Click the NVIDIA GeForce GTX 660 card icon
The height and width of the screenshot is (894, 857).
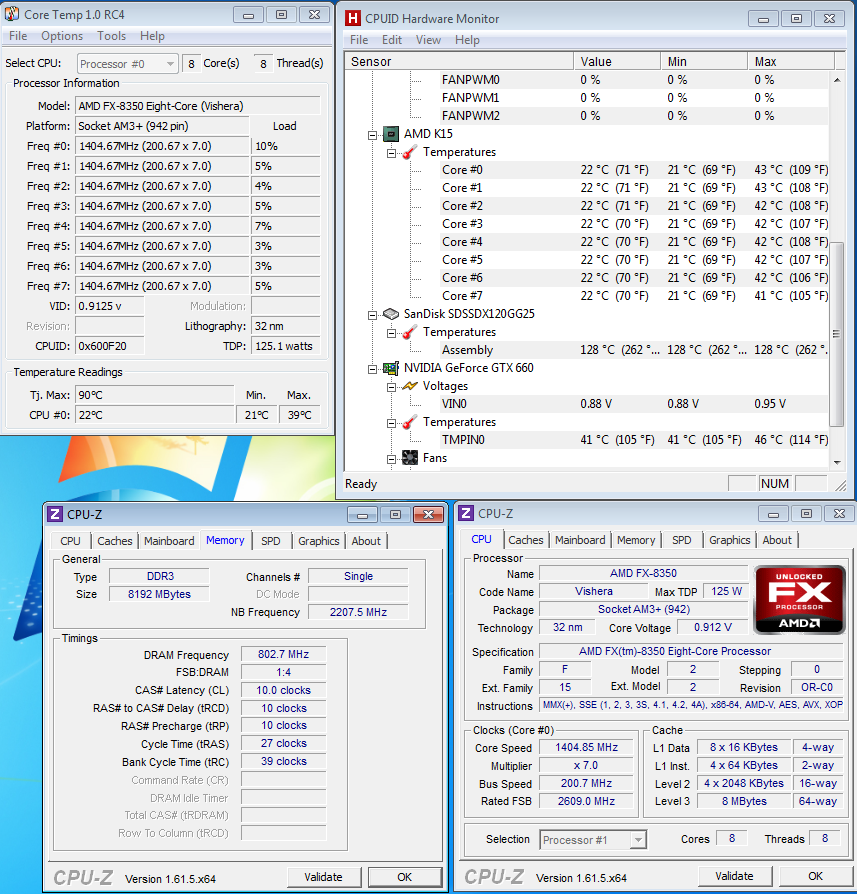click(391, 368)
